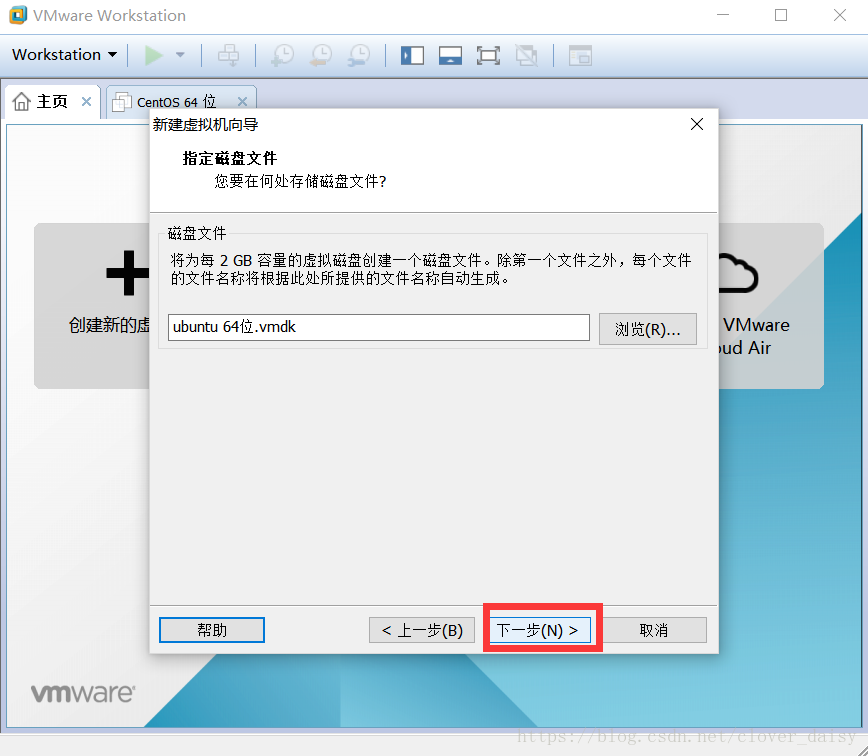Maximize the VMware Workstation window
868x756 pixels.
pos(781,15)
